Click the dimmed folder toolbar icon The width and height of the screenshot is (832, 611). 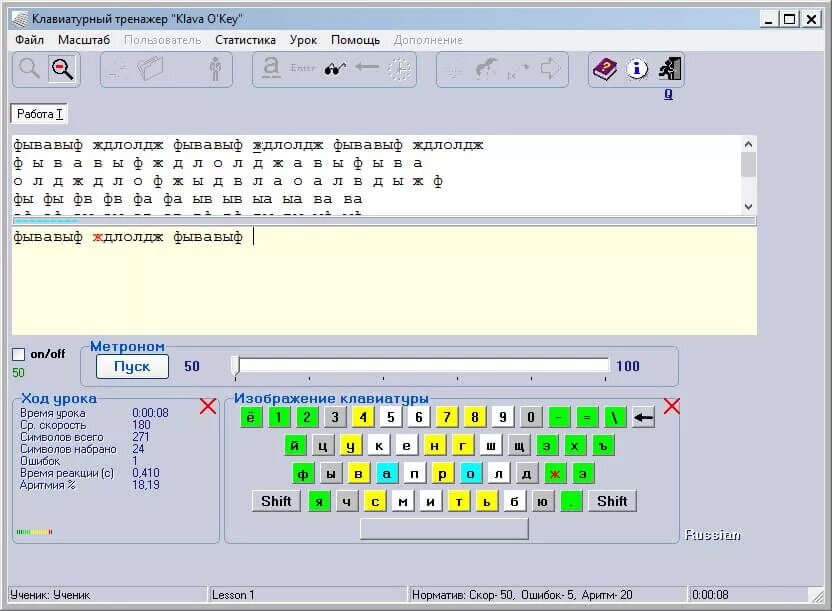(150, 69)
